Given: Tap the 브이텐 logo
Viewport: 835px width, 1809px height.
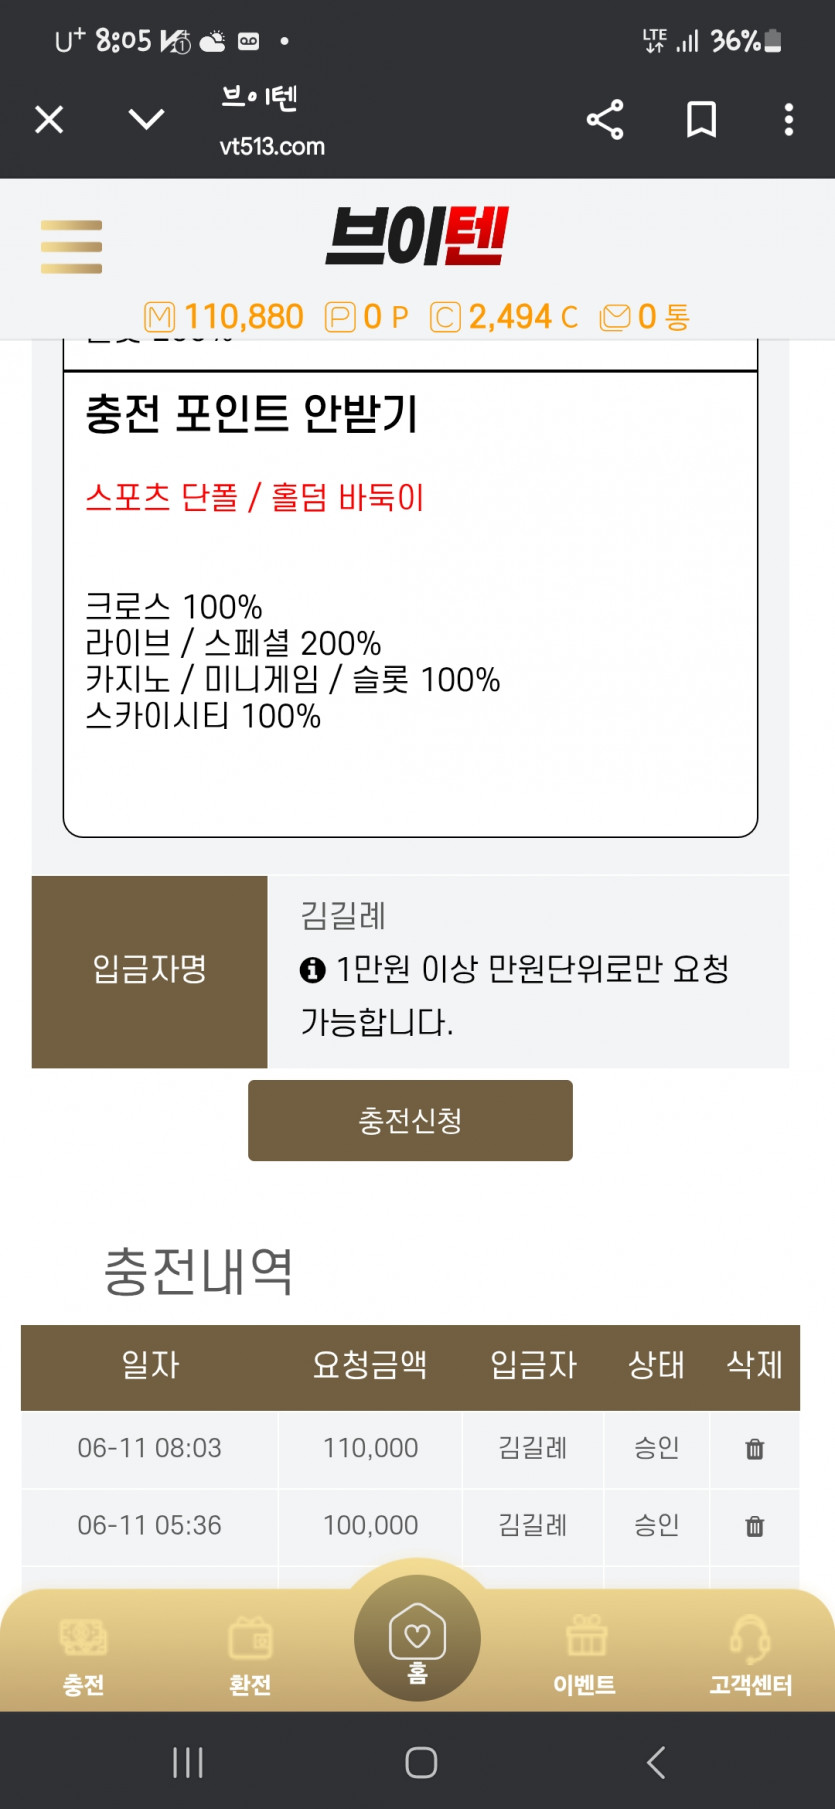Looking at the screenshot, I should pyautogui.click(x=417, y=237).
